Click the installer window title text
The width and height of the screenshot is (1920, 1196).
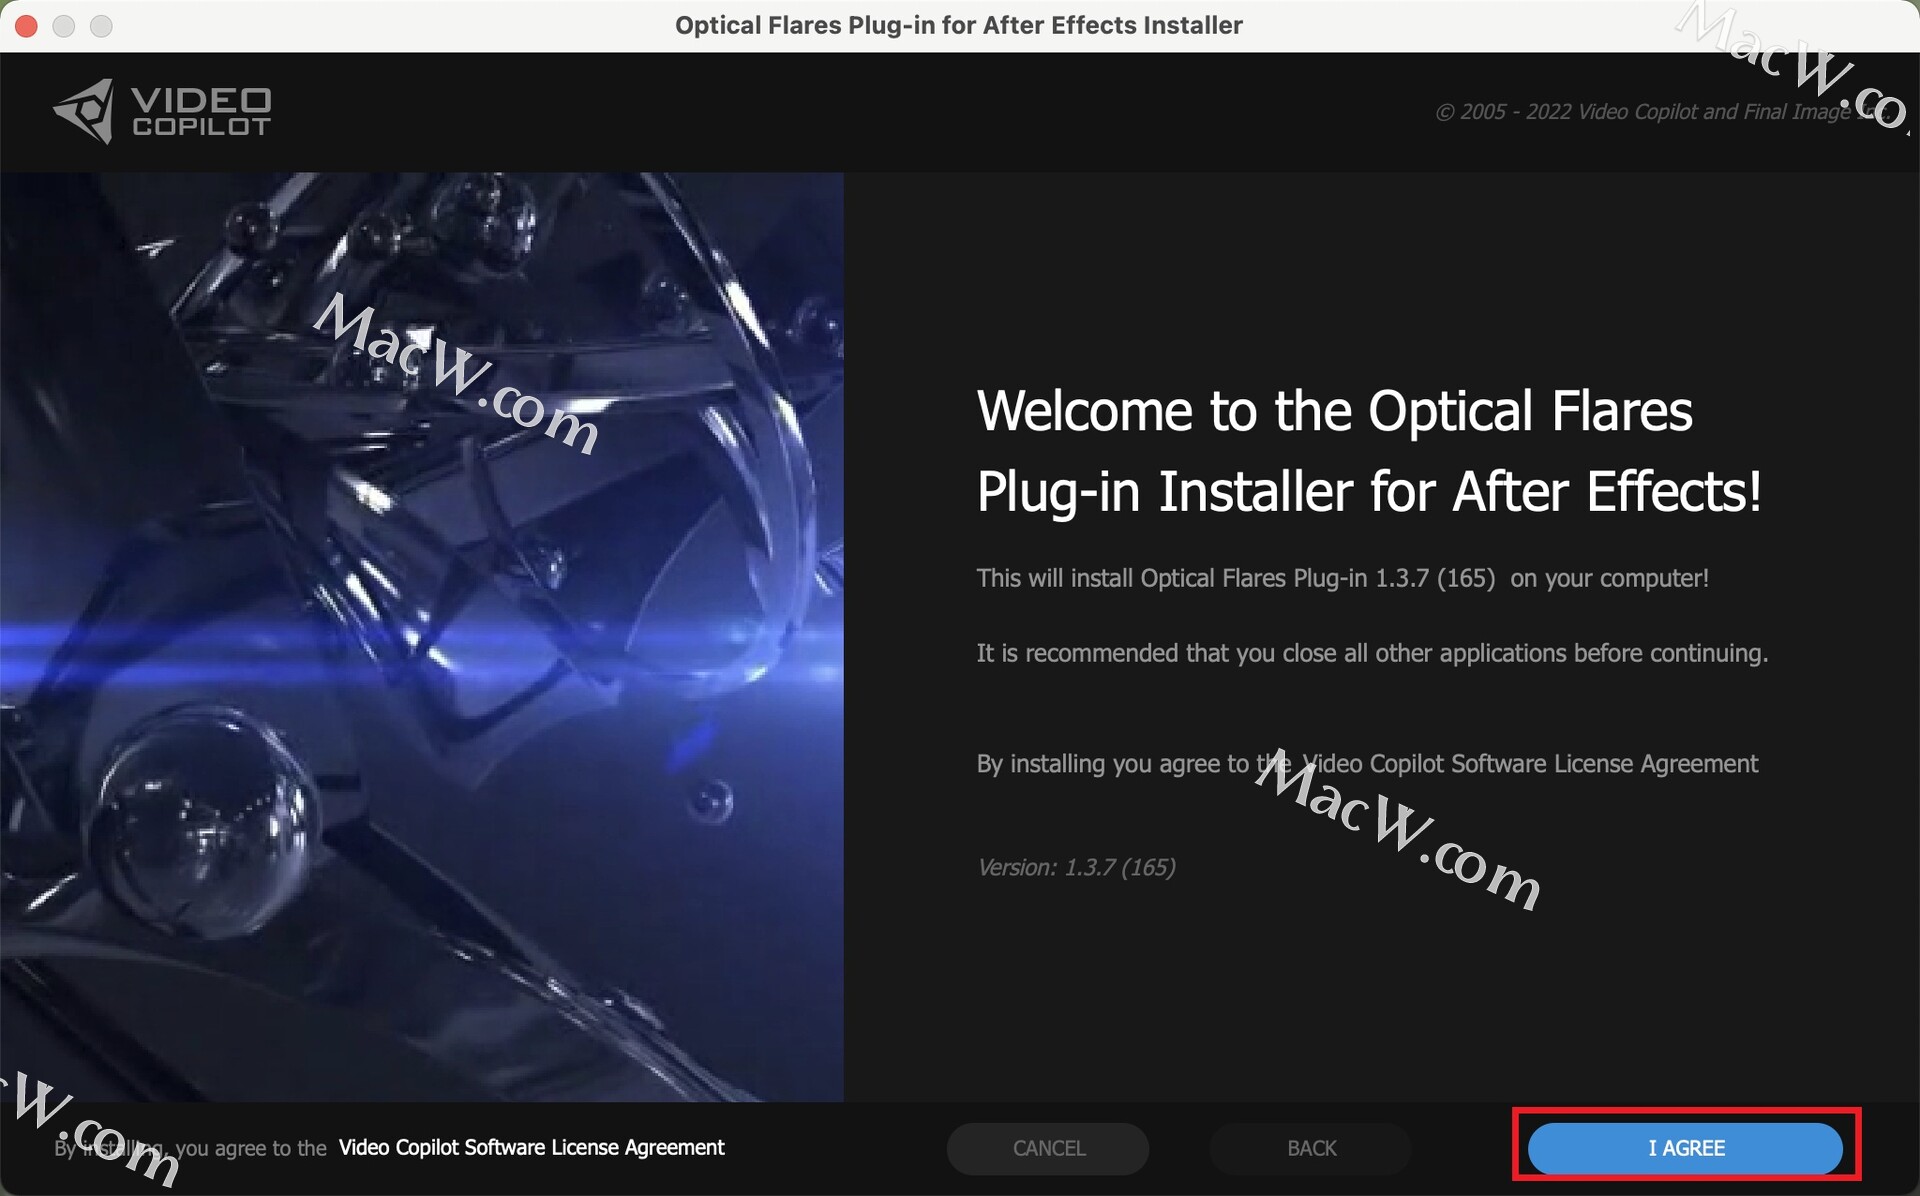959,25
